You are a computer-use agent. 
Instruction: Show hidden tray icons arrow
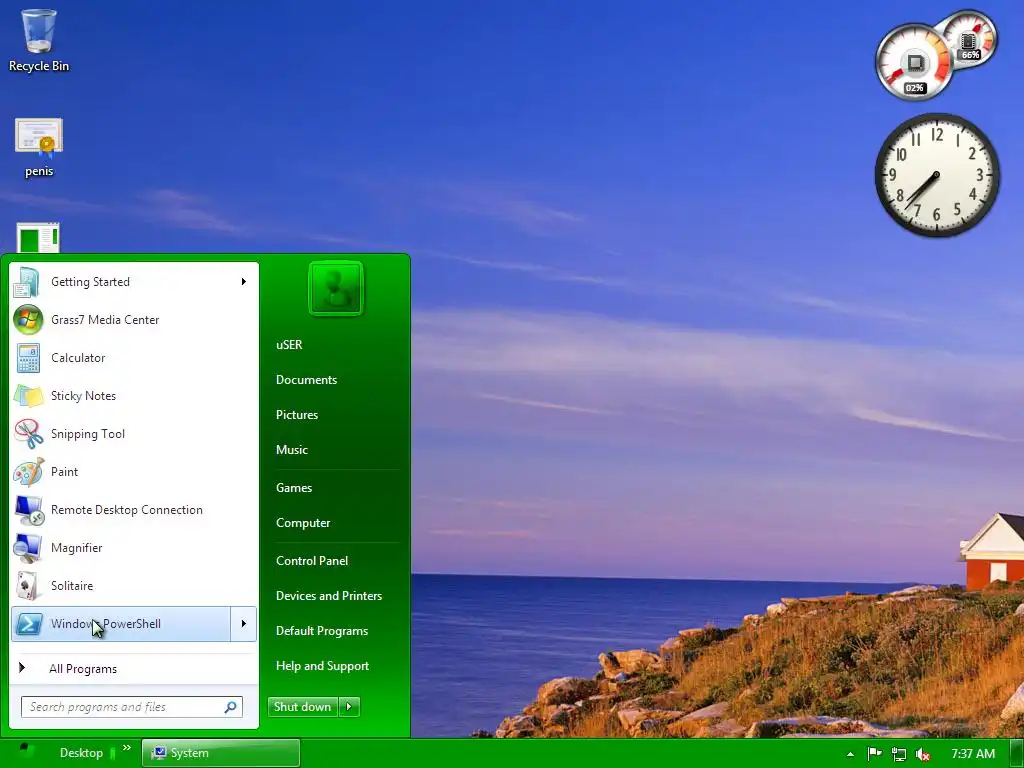[850, 754]
